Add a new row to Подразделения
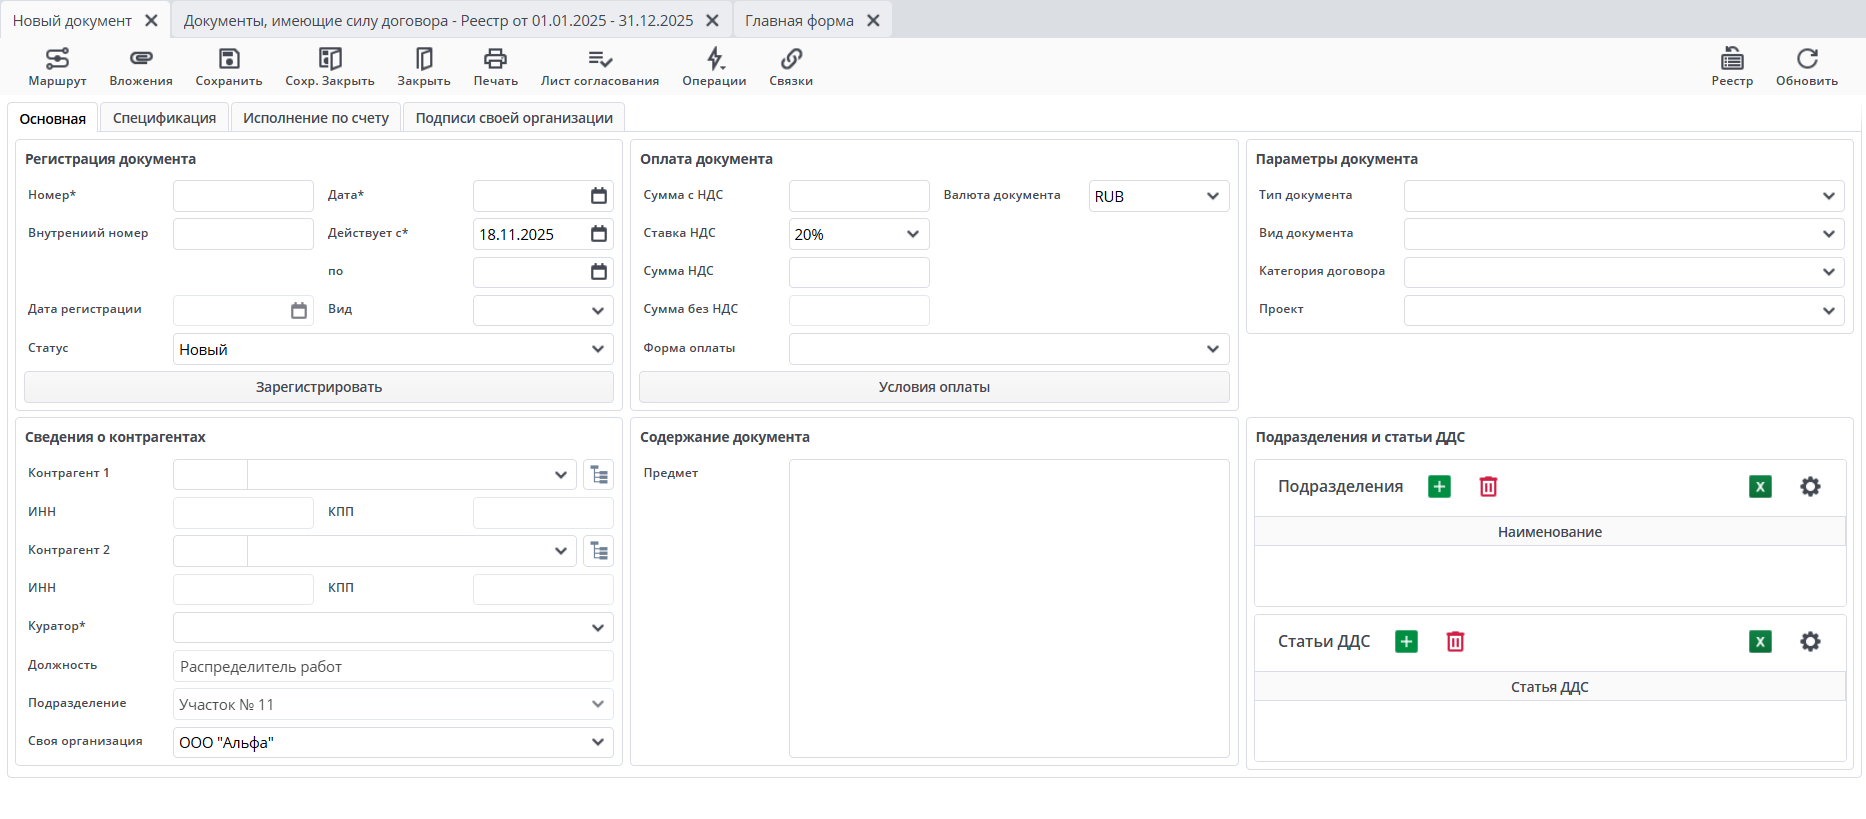 (x=1439, y=487)
